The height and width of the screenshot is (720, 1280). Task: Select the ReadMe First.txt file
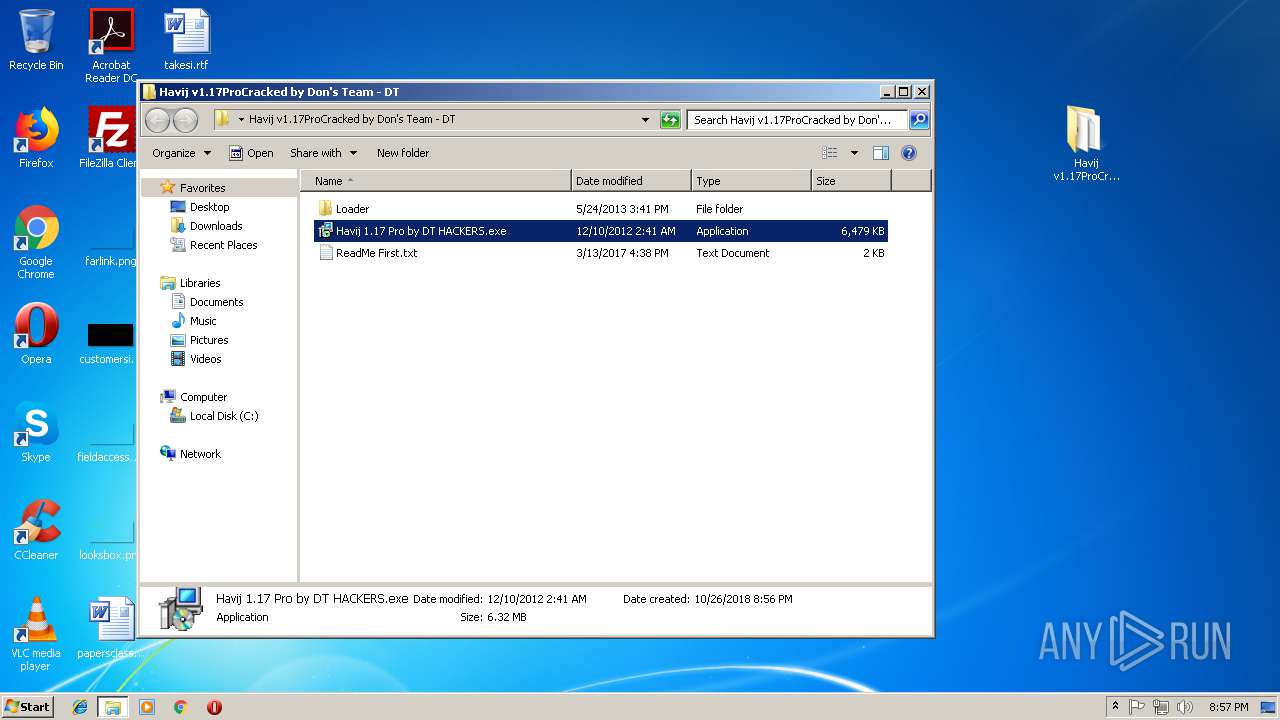tap(600, 253)
